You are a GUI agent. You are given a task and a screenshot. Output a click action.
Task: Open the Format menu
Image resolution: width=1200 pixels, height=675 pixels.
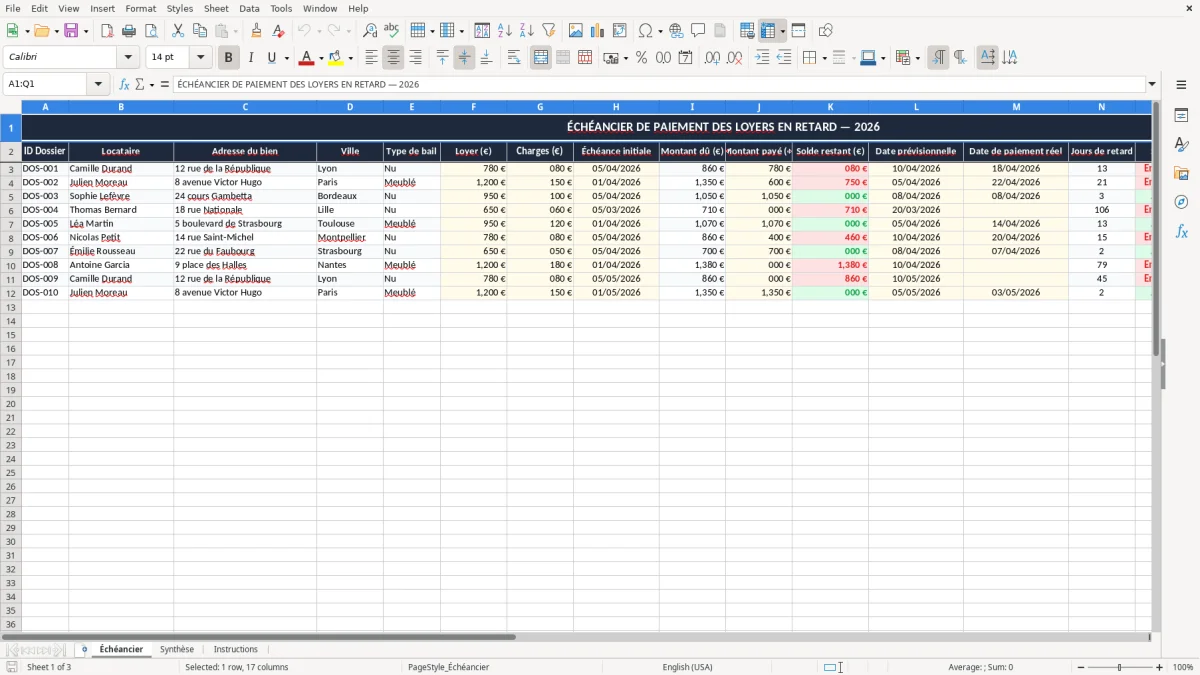(141, 8)
